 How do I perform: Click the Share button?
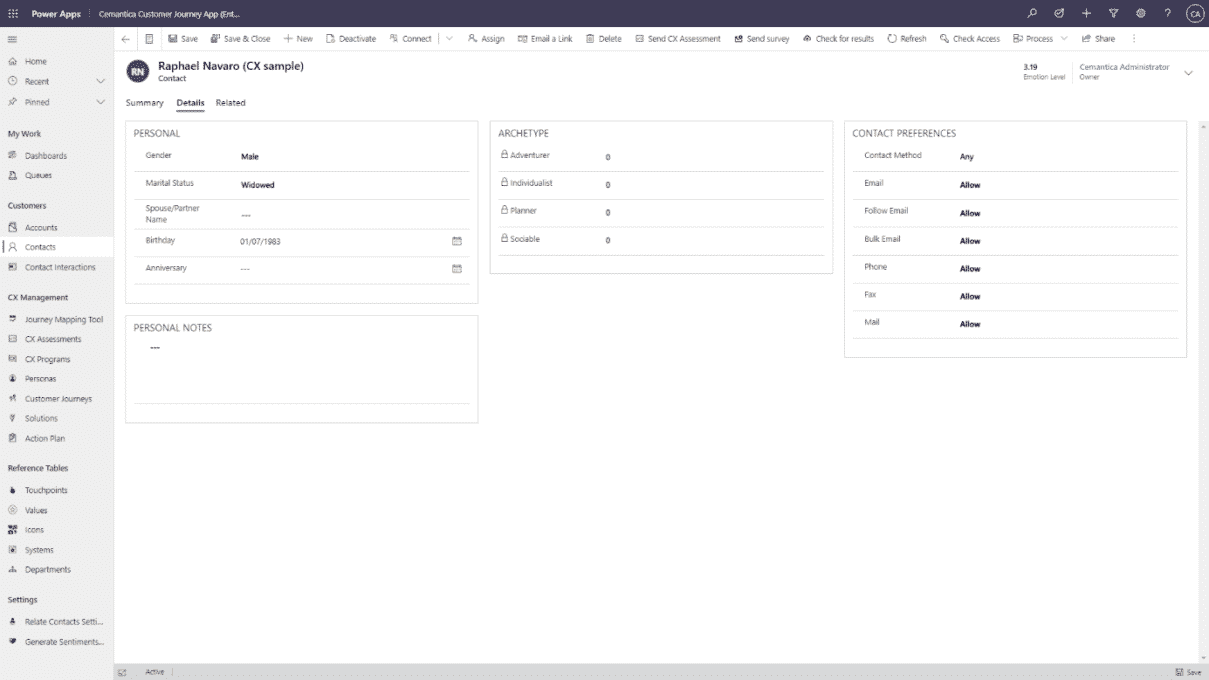point(1098,39)
